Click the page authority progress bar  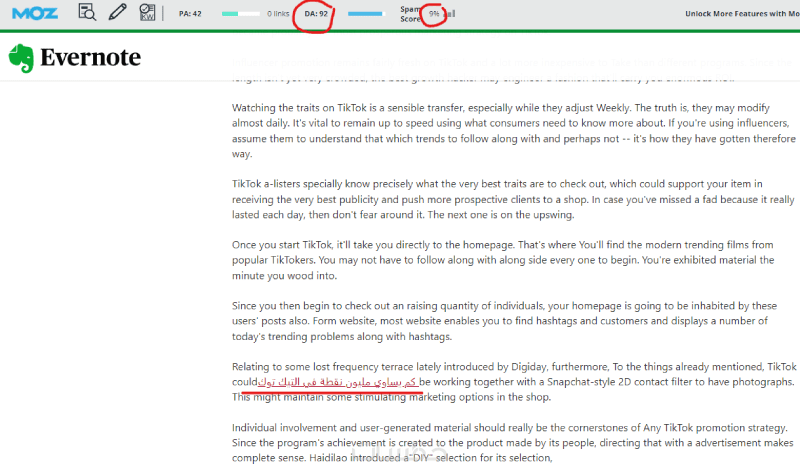point(240,14)
